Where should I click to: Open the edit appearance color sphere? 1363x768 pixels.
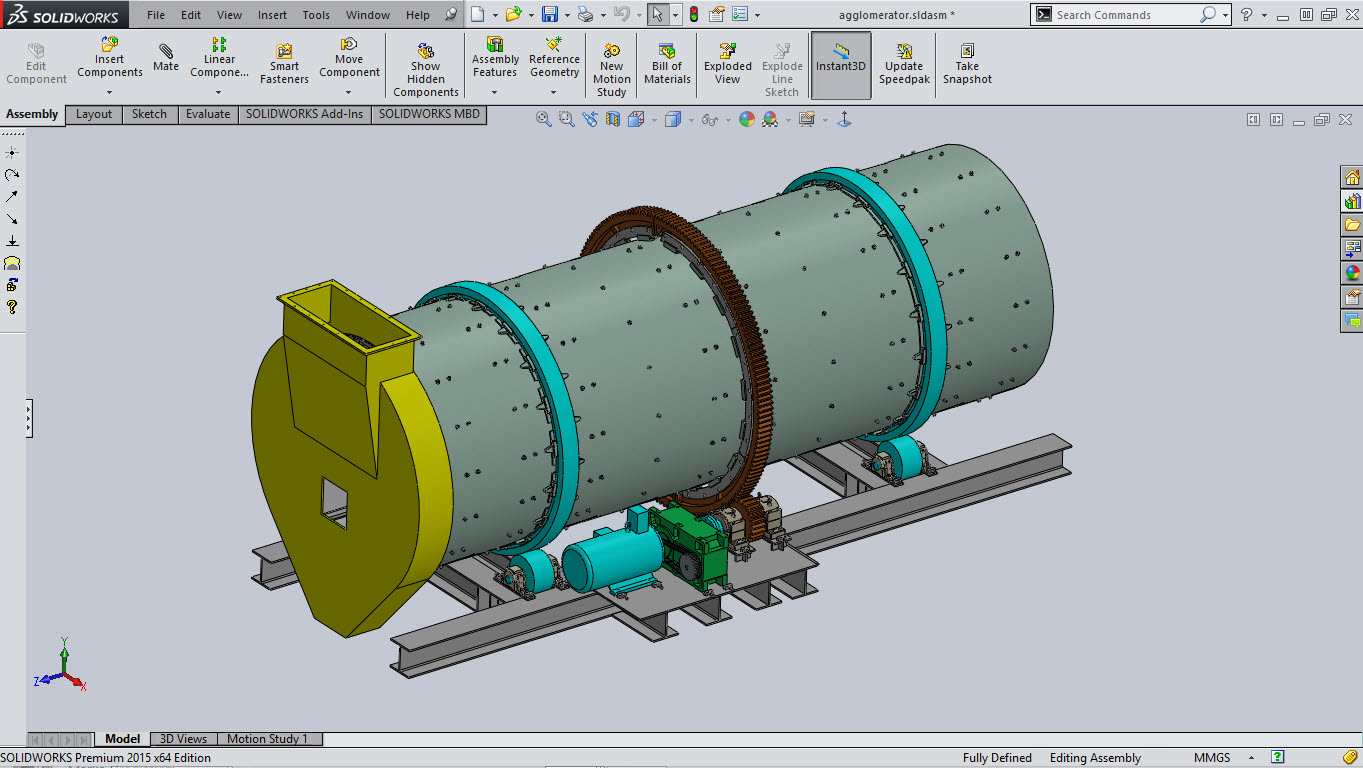(746, 120)
